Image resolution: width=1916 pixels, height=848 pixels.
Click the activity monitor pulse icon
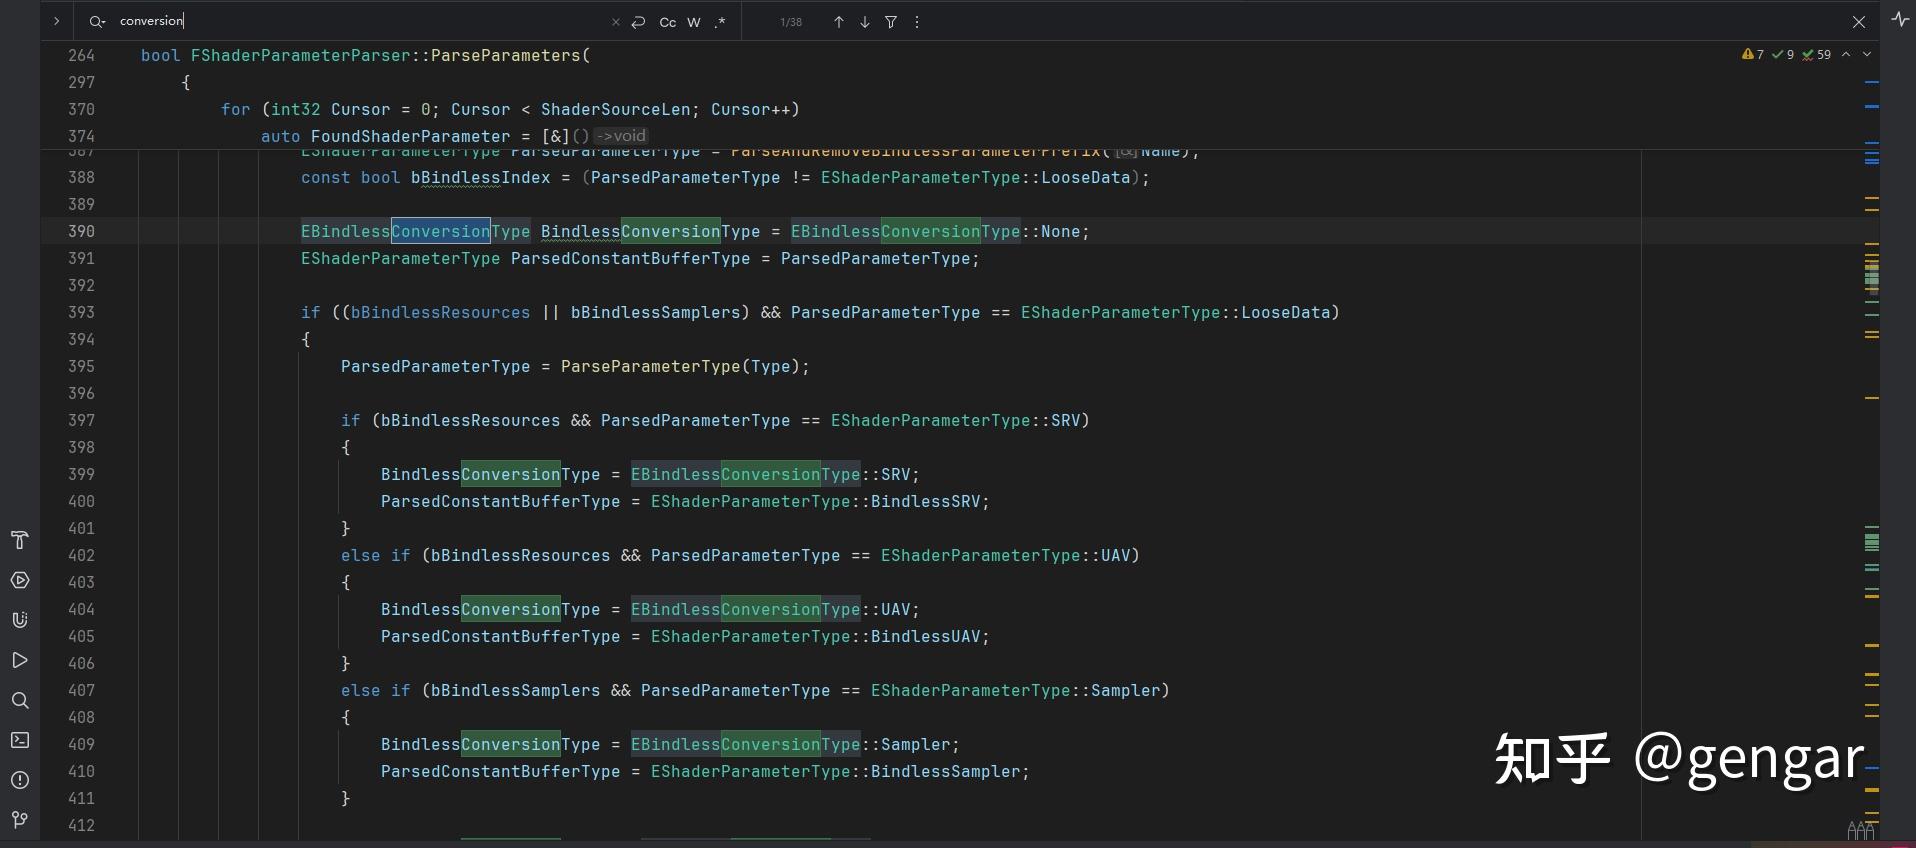[1900, 19]
